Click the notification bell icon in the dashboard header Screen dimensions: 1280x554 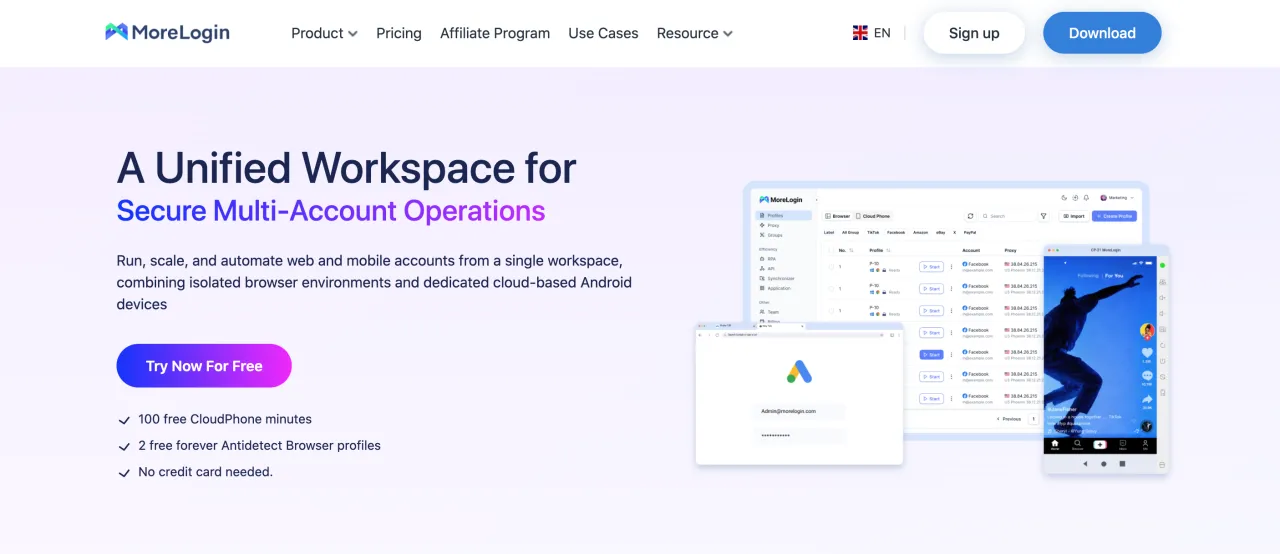pos(1087,198)
